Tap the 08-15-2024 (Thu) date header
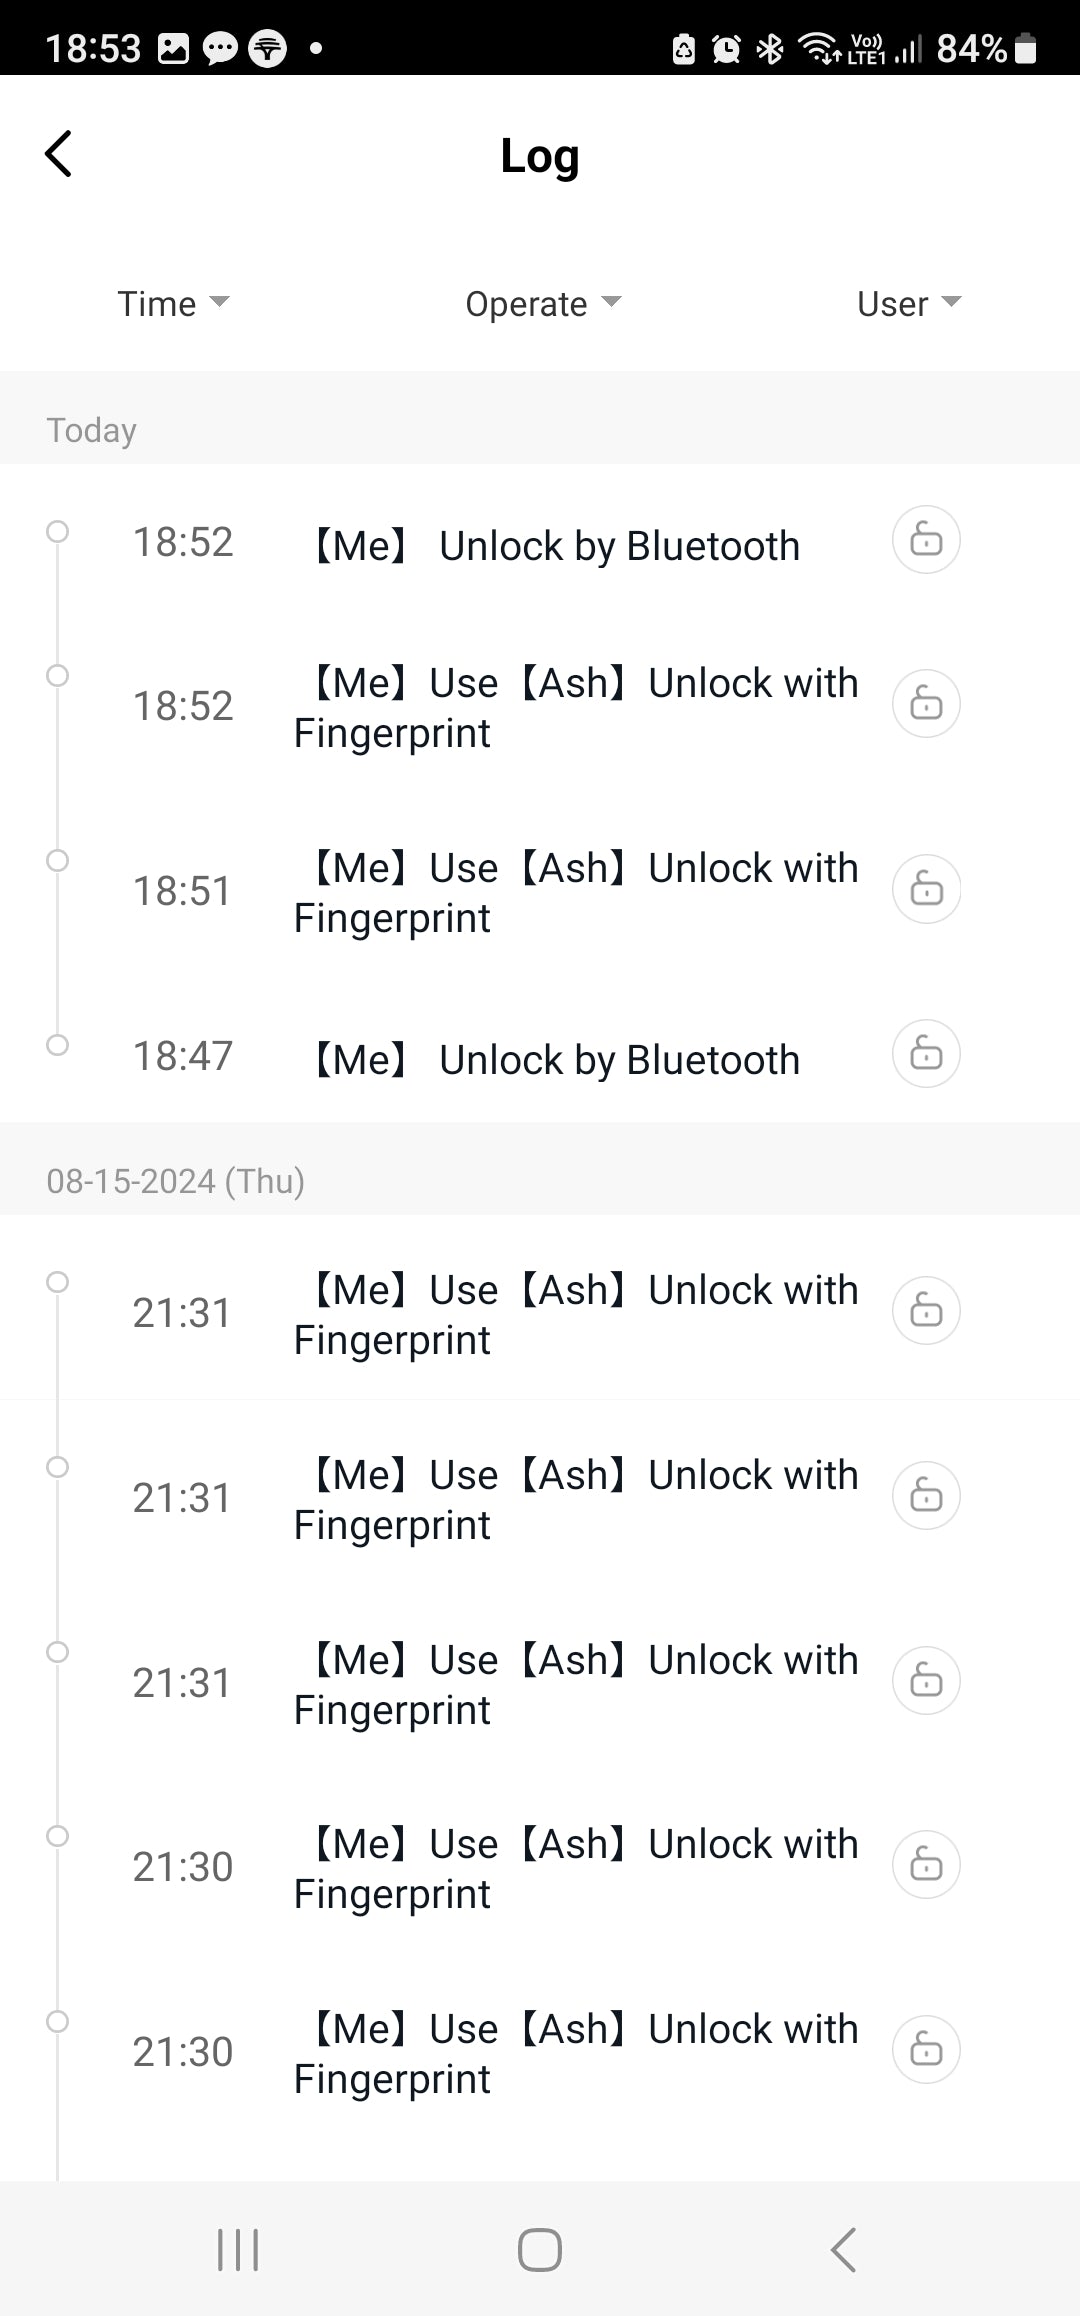Screen dimensions: 1080x2316 point(176,1181)
